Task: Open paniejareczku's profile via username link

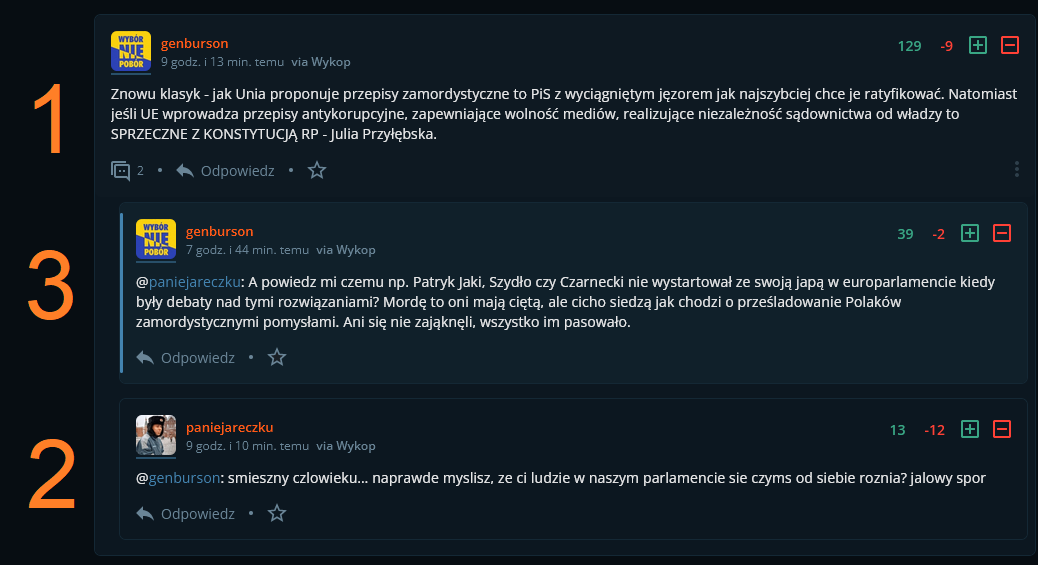Action: coord(229,427)
